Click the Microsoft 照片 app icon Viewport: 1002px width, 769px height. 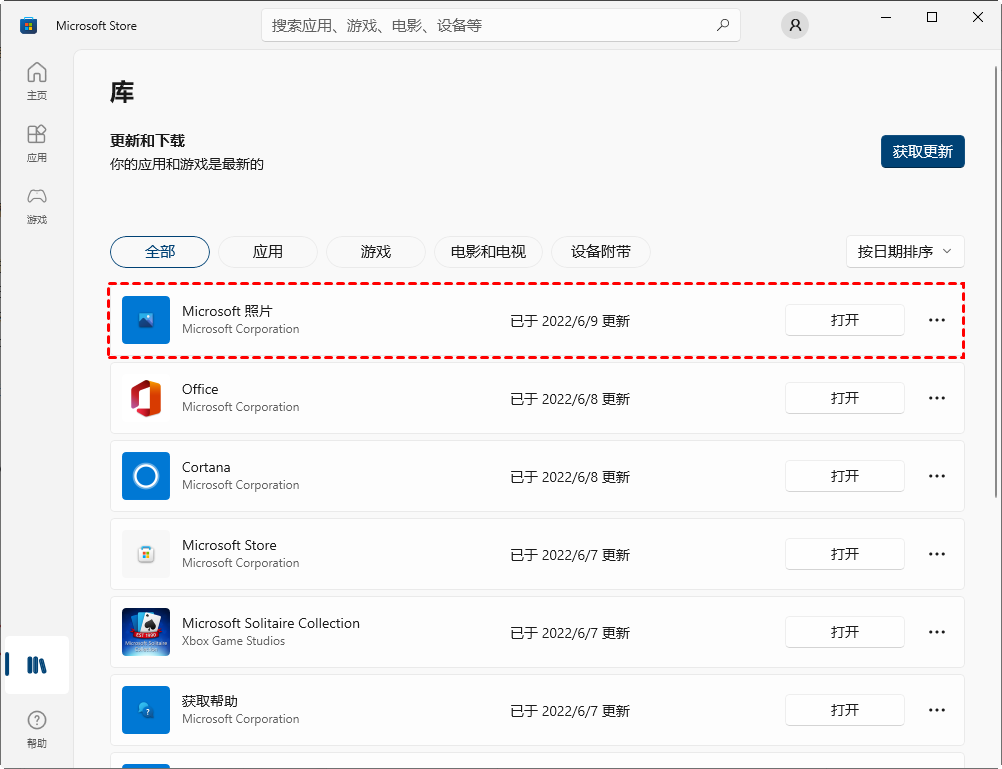[146, 320]
